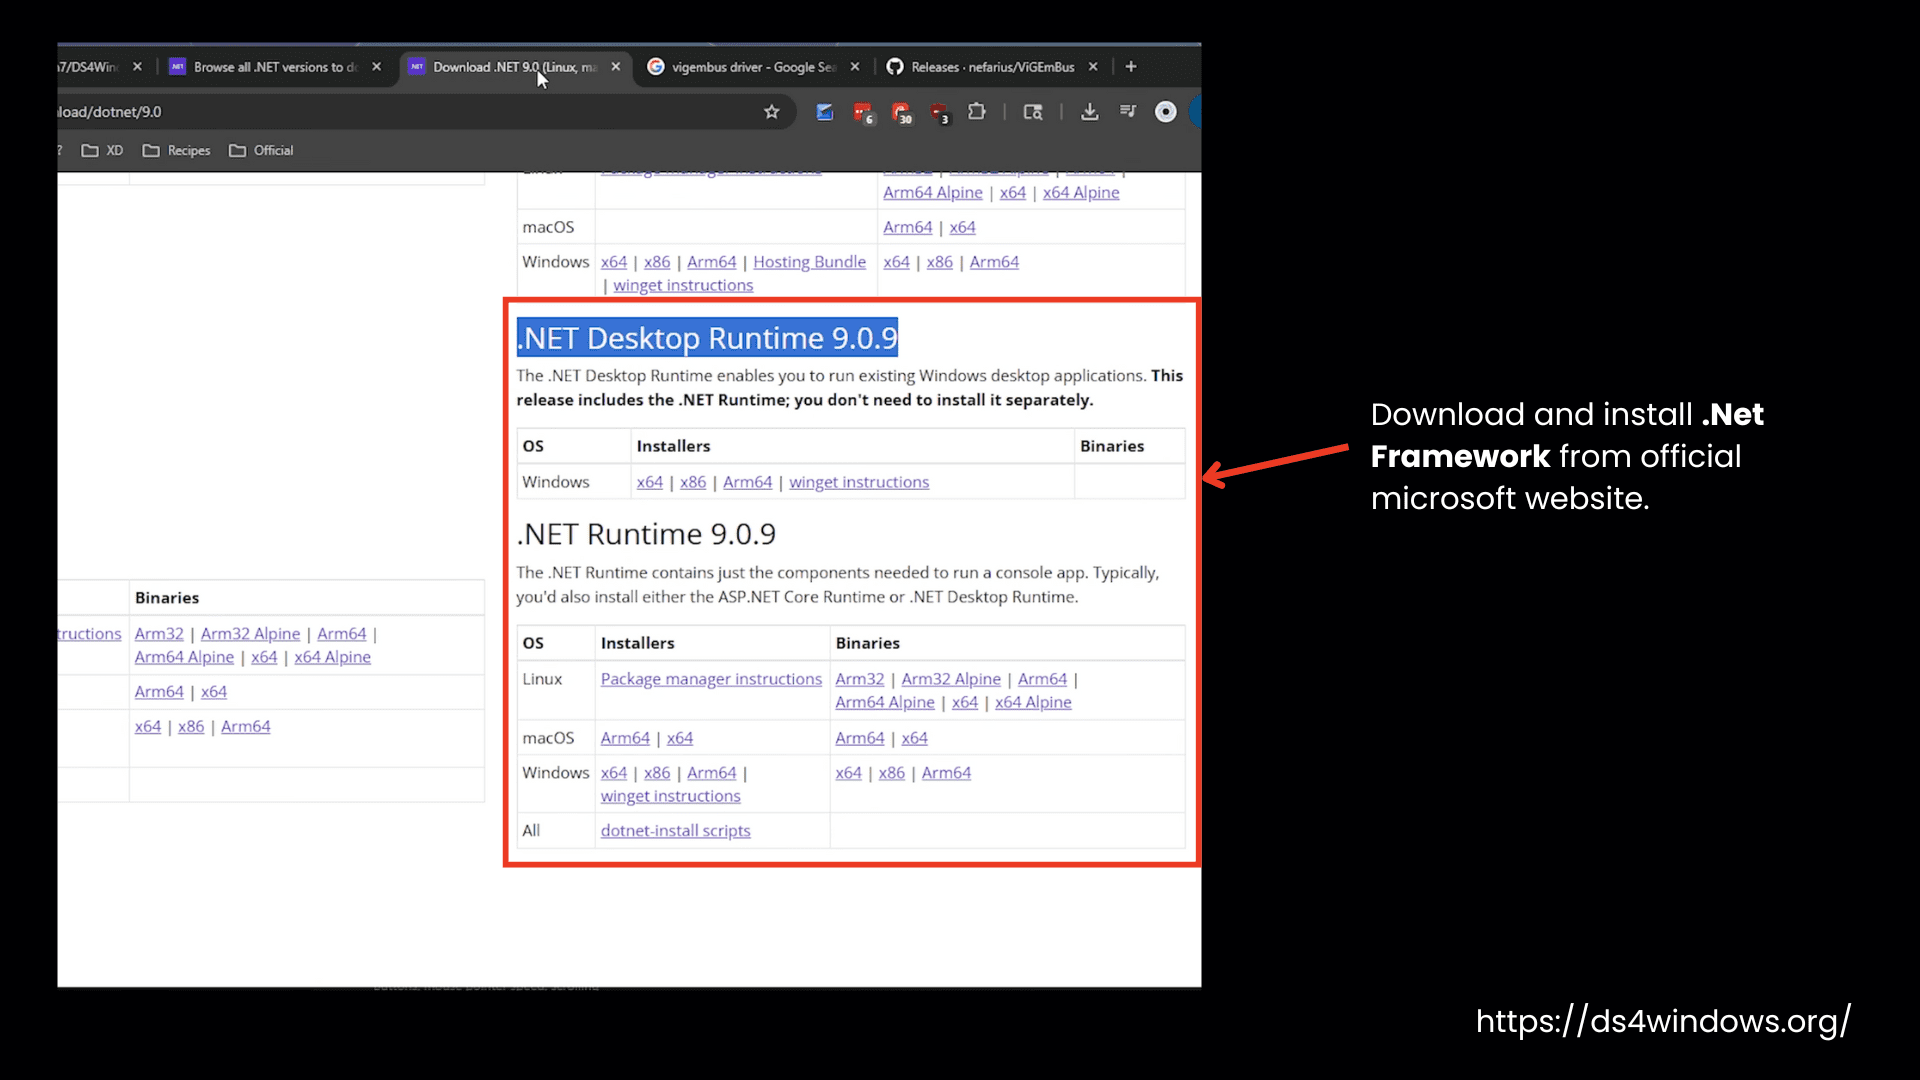Open the media controls music-note icon
Viewport: 1920px width, 1080px height.
point(1128,112)
